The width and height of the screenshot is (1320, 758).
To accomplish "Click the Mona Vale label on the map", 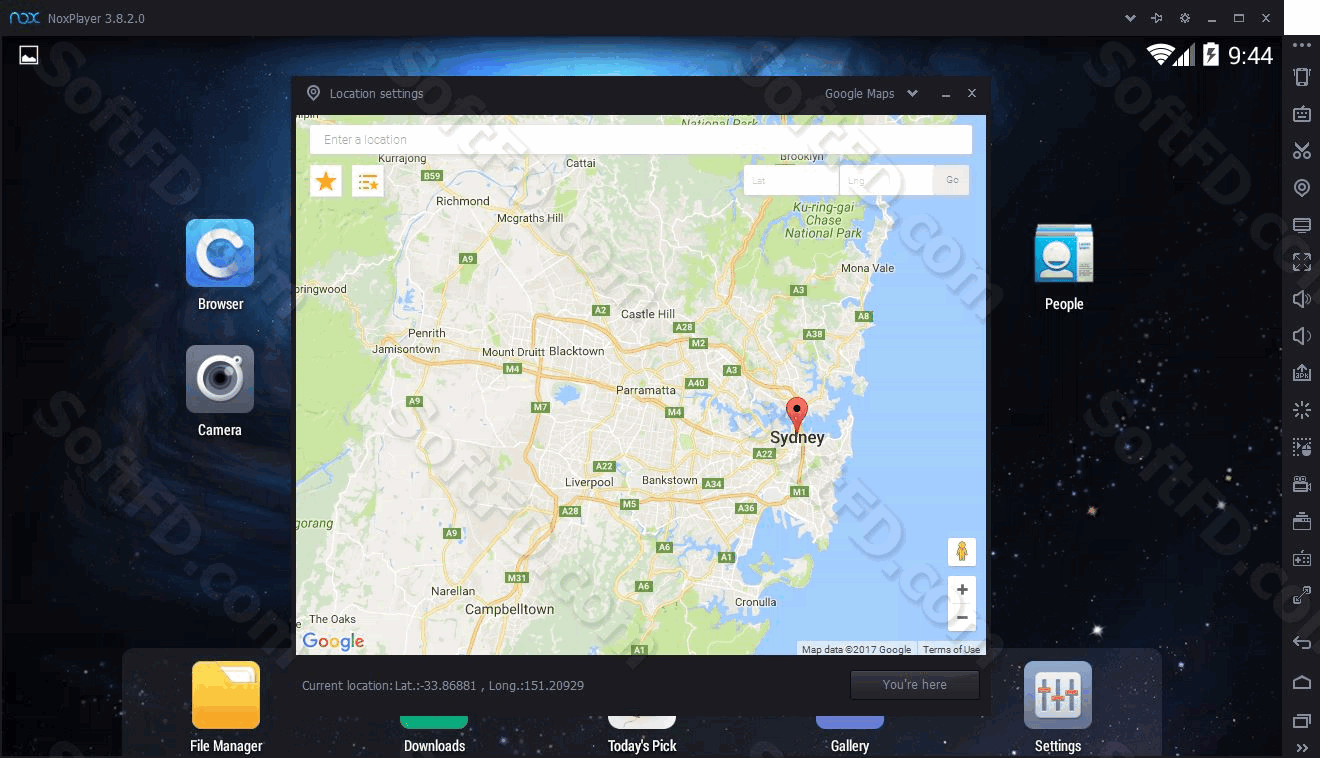I will [868, 268].
